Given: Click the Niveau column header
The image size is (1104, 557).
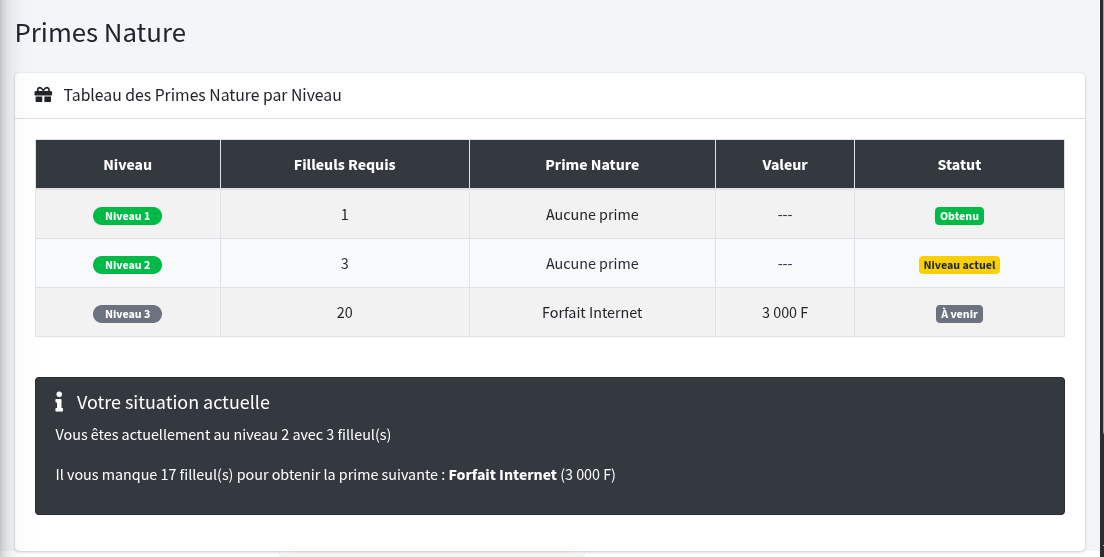Looking at the screenshot, I should coord(128,165).
